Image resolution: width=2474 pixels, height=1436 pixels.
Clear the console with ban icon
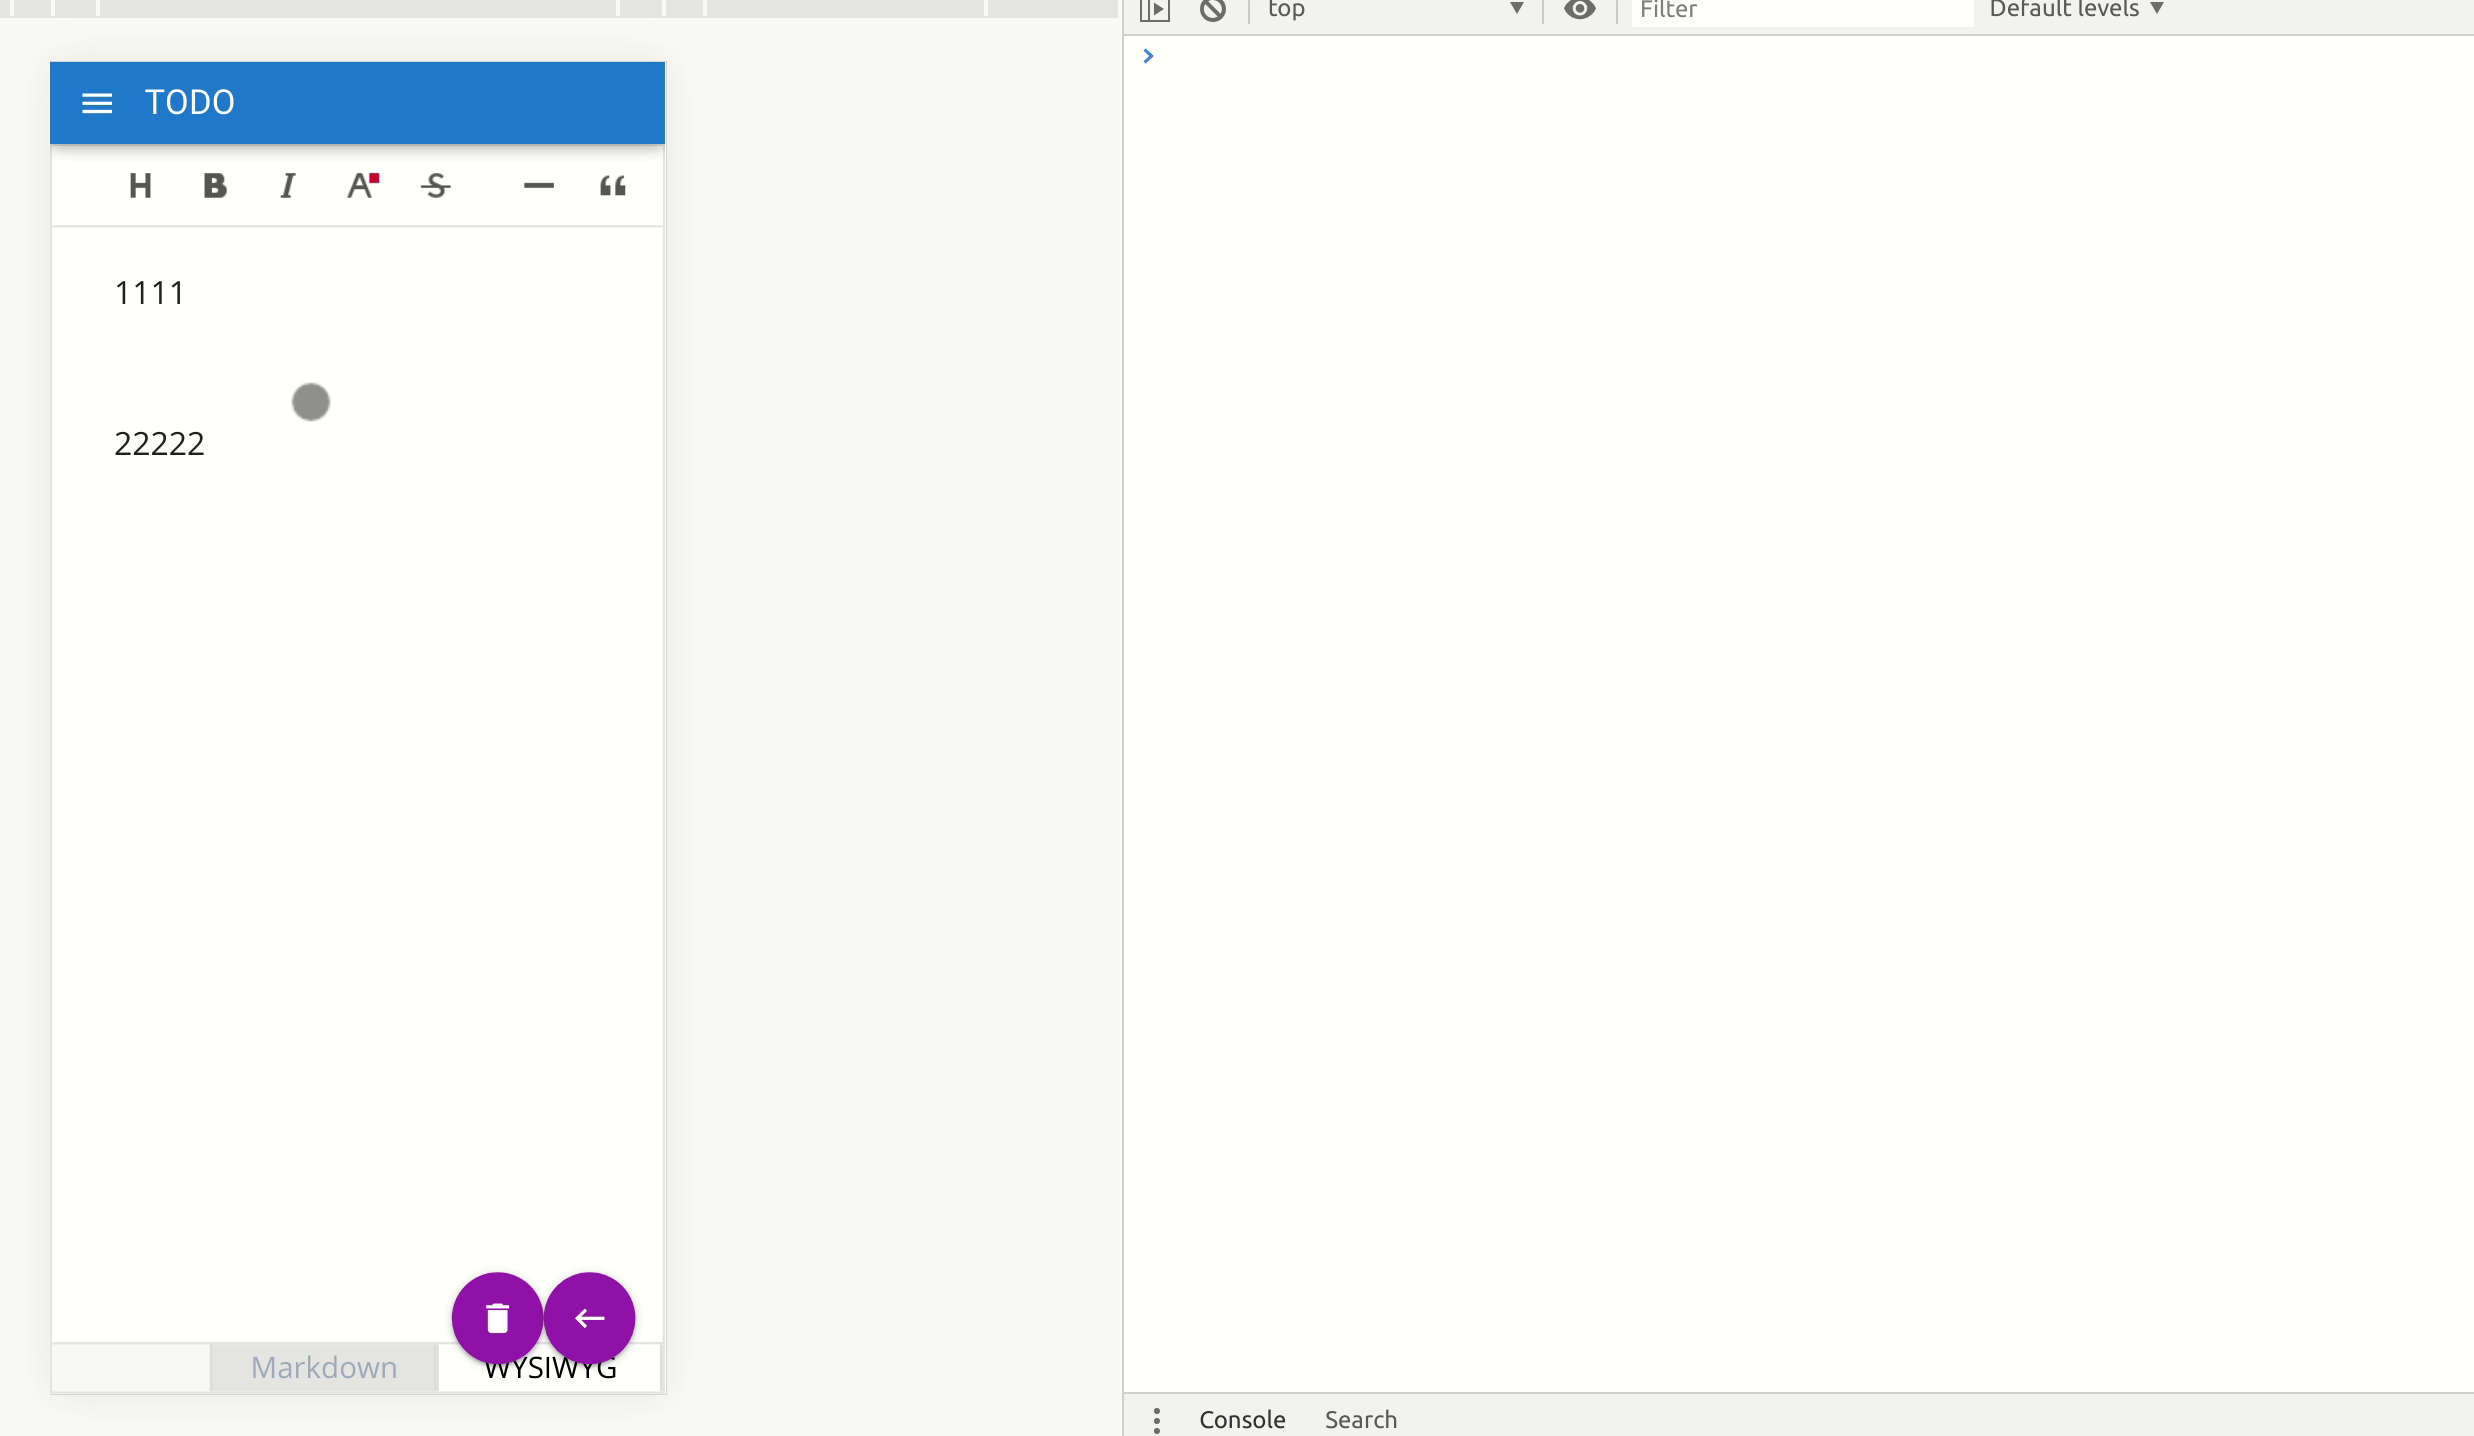click(x=1213, y=10)
